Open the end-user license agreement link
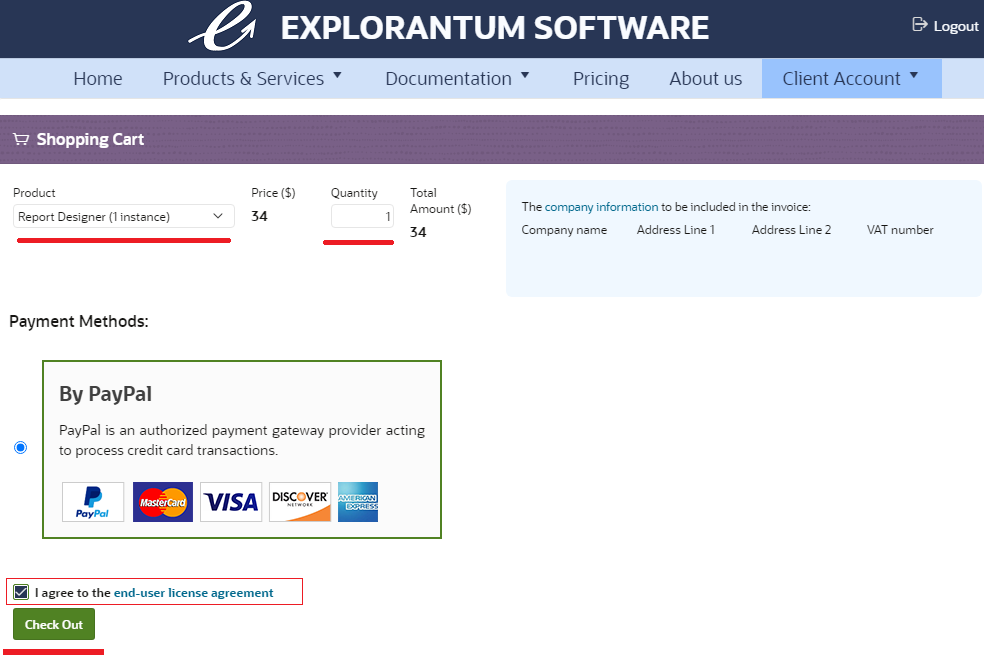This screenshot has height=660, width=984. click(193, 593)
